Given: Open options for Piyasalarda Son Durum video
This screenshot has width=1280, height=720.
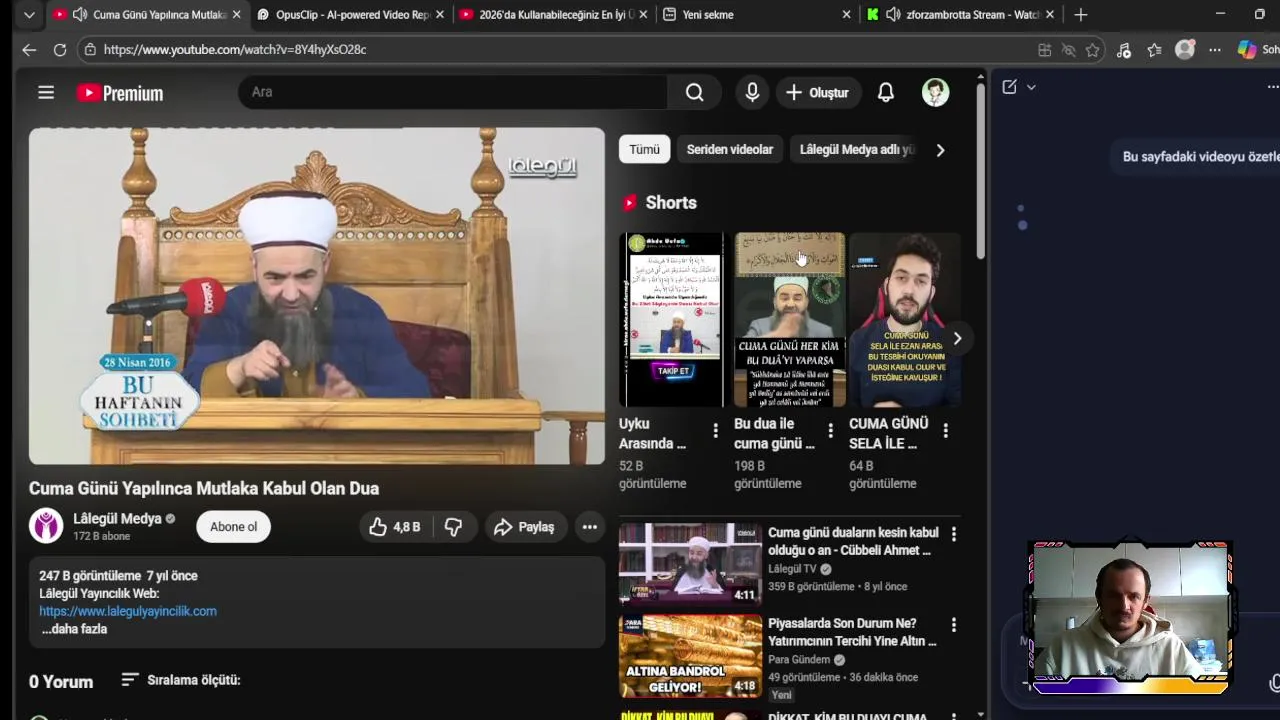Looking at the screenshot, I should [x=953, y=624].
